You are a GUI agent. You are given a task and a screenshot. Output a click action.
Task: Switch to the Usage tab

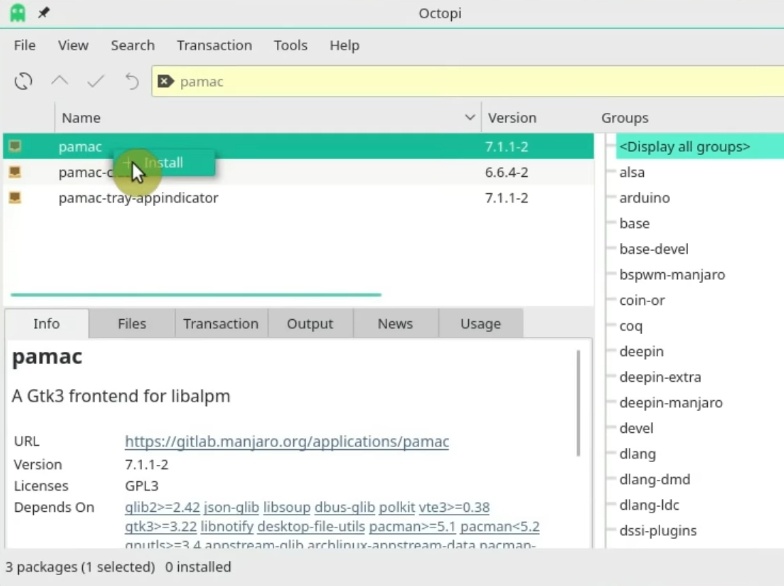pyautogui.click(x=480, y=324)
